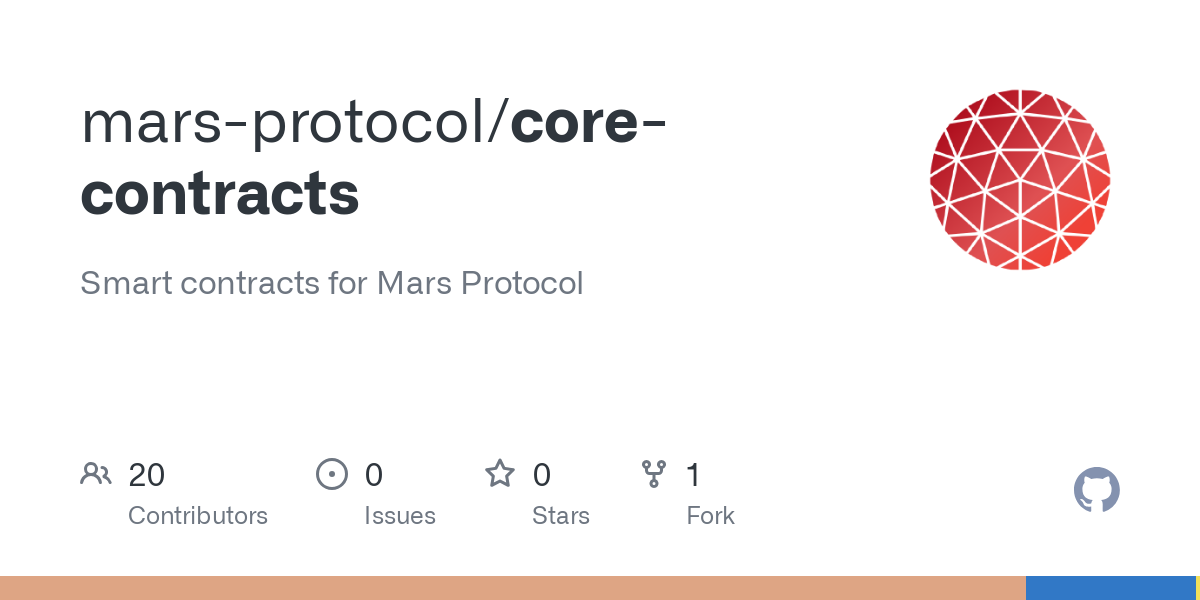1200x600 pixels.
Task: Select the Stars label
Action: pyautogui.click(x=560, y=516)
